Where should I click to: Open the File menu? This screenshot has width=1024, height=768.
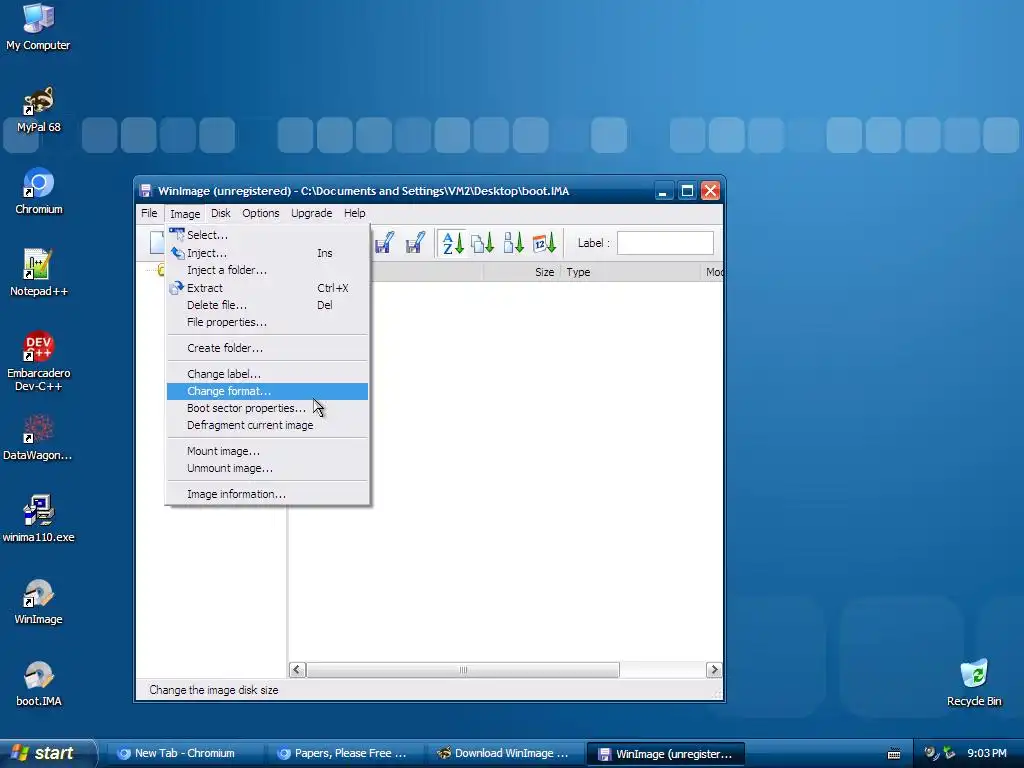[149, 213]
